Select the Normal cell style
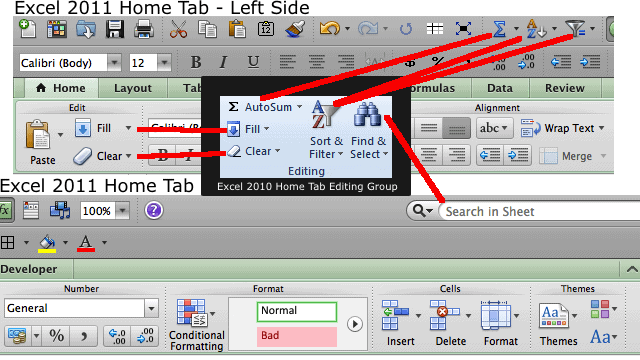Image resolution: width=640 pixels, height=360 pixels. click(x=297, y=311)
